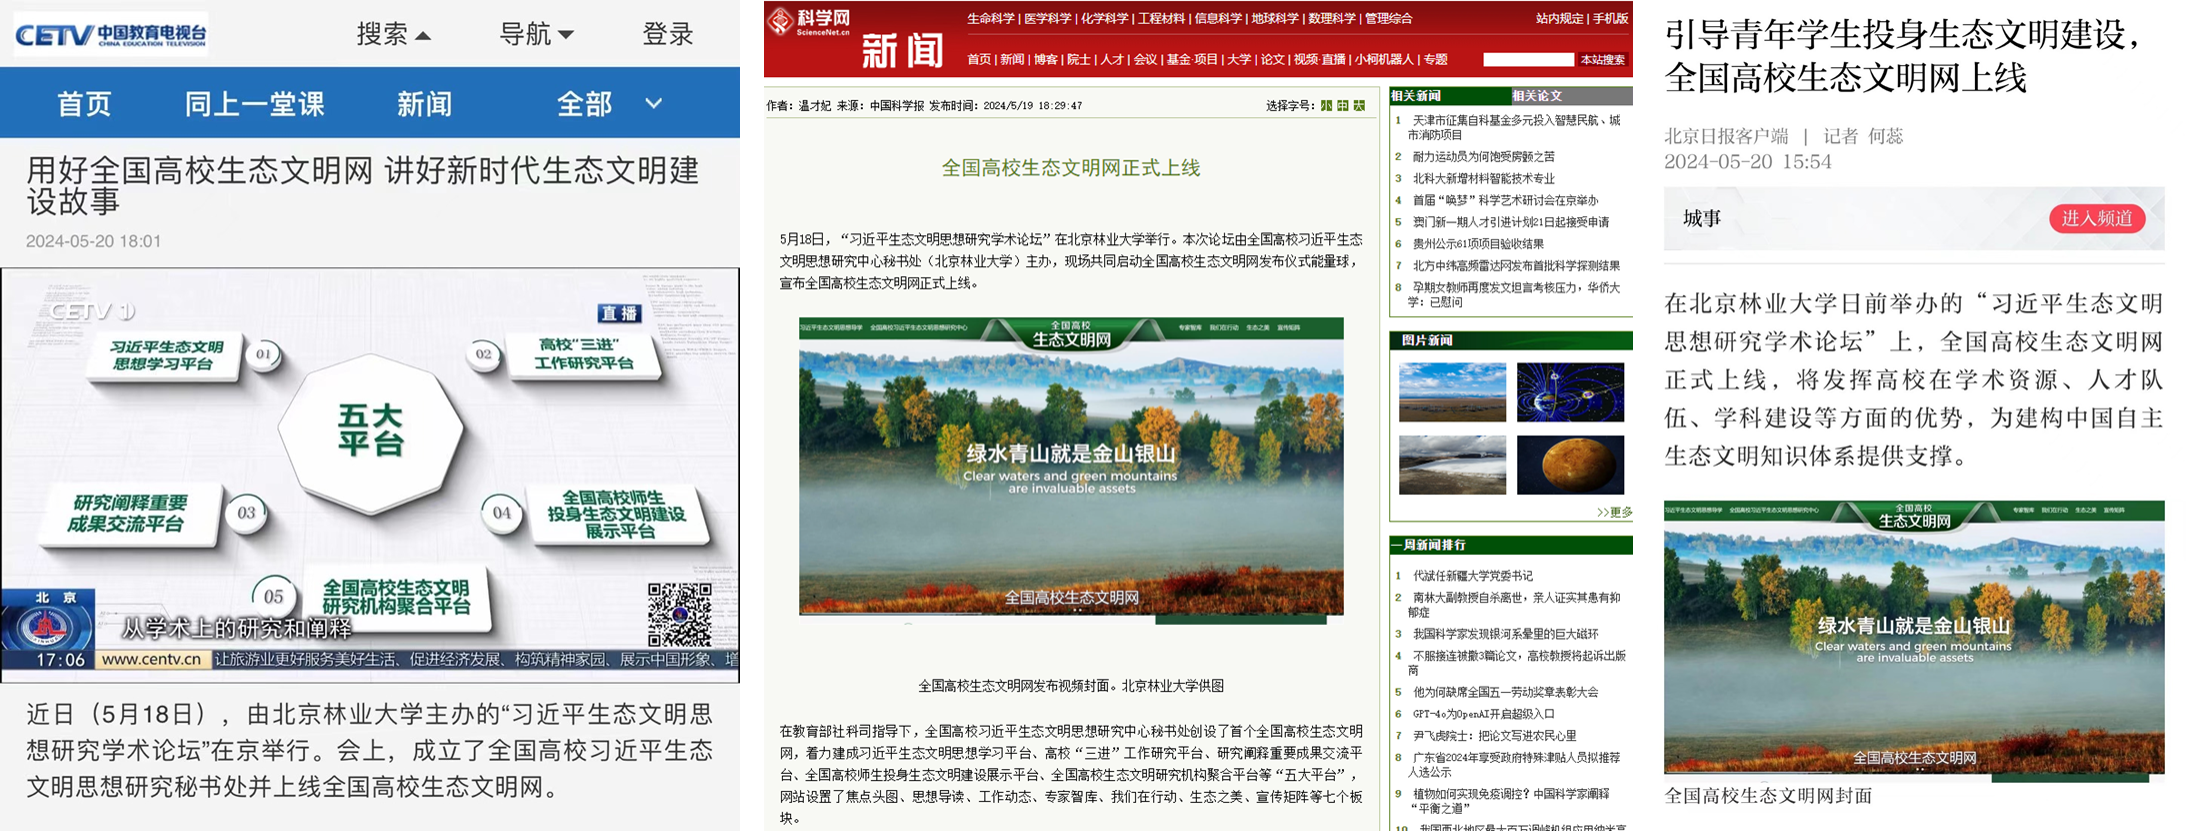Viewport: 2186px width, 831px height.
Task: Switch to the 相关论文 tab
Action: click(1536, 96)
